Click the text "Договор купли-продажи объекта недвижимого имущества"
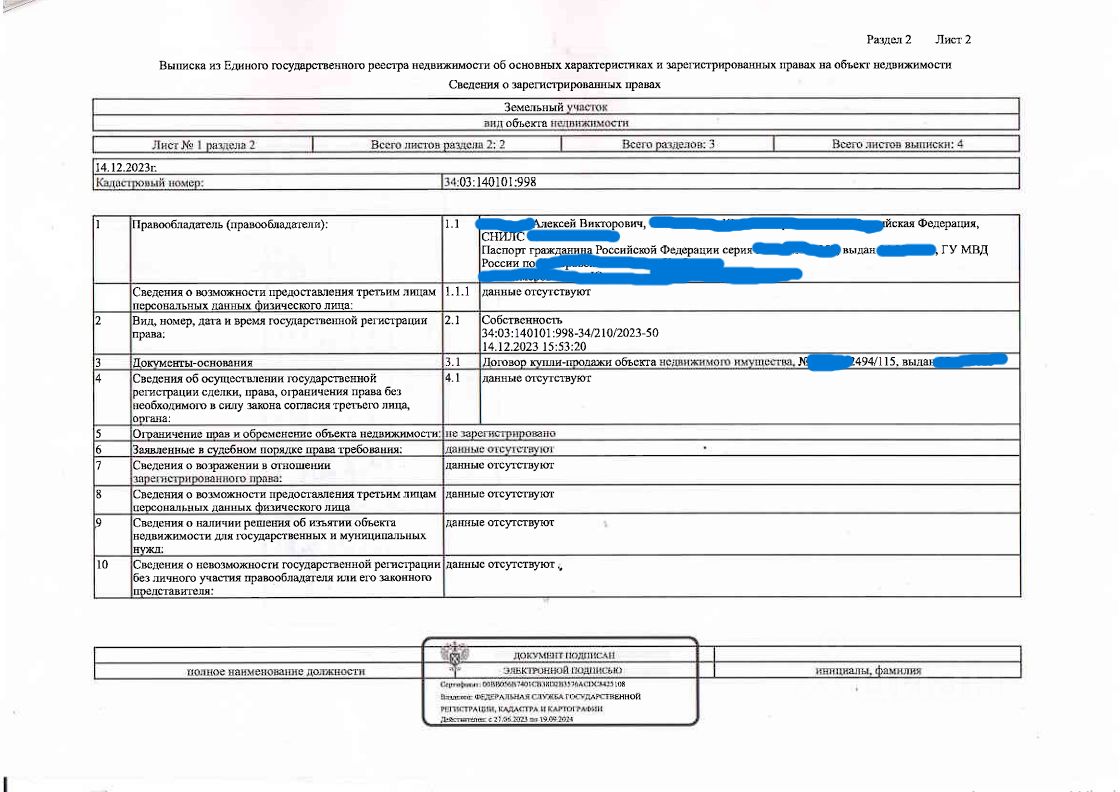Viewport: 1120px width, 792px height. click(637, 362)
